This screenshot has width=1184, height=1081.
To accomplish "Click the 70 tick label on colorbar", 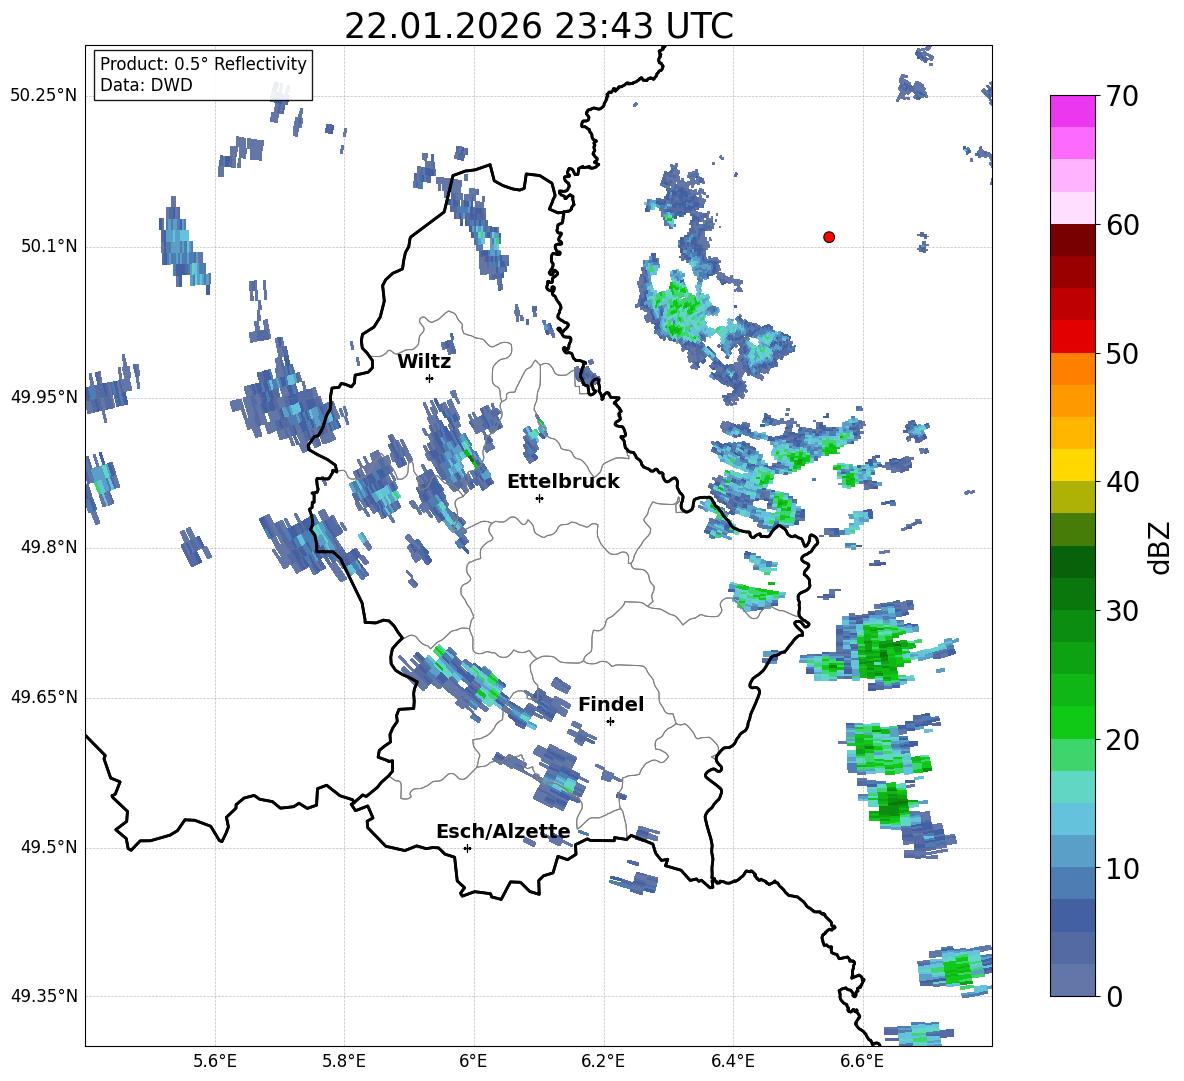I will point(1121,97).
